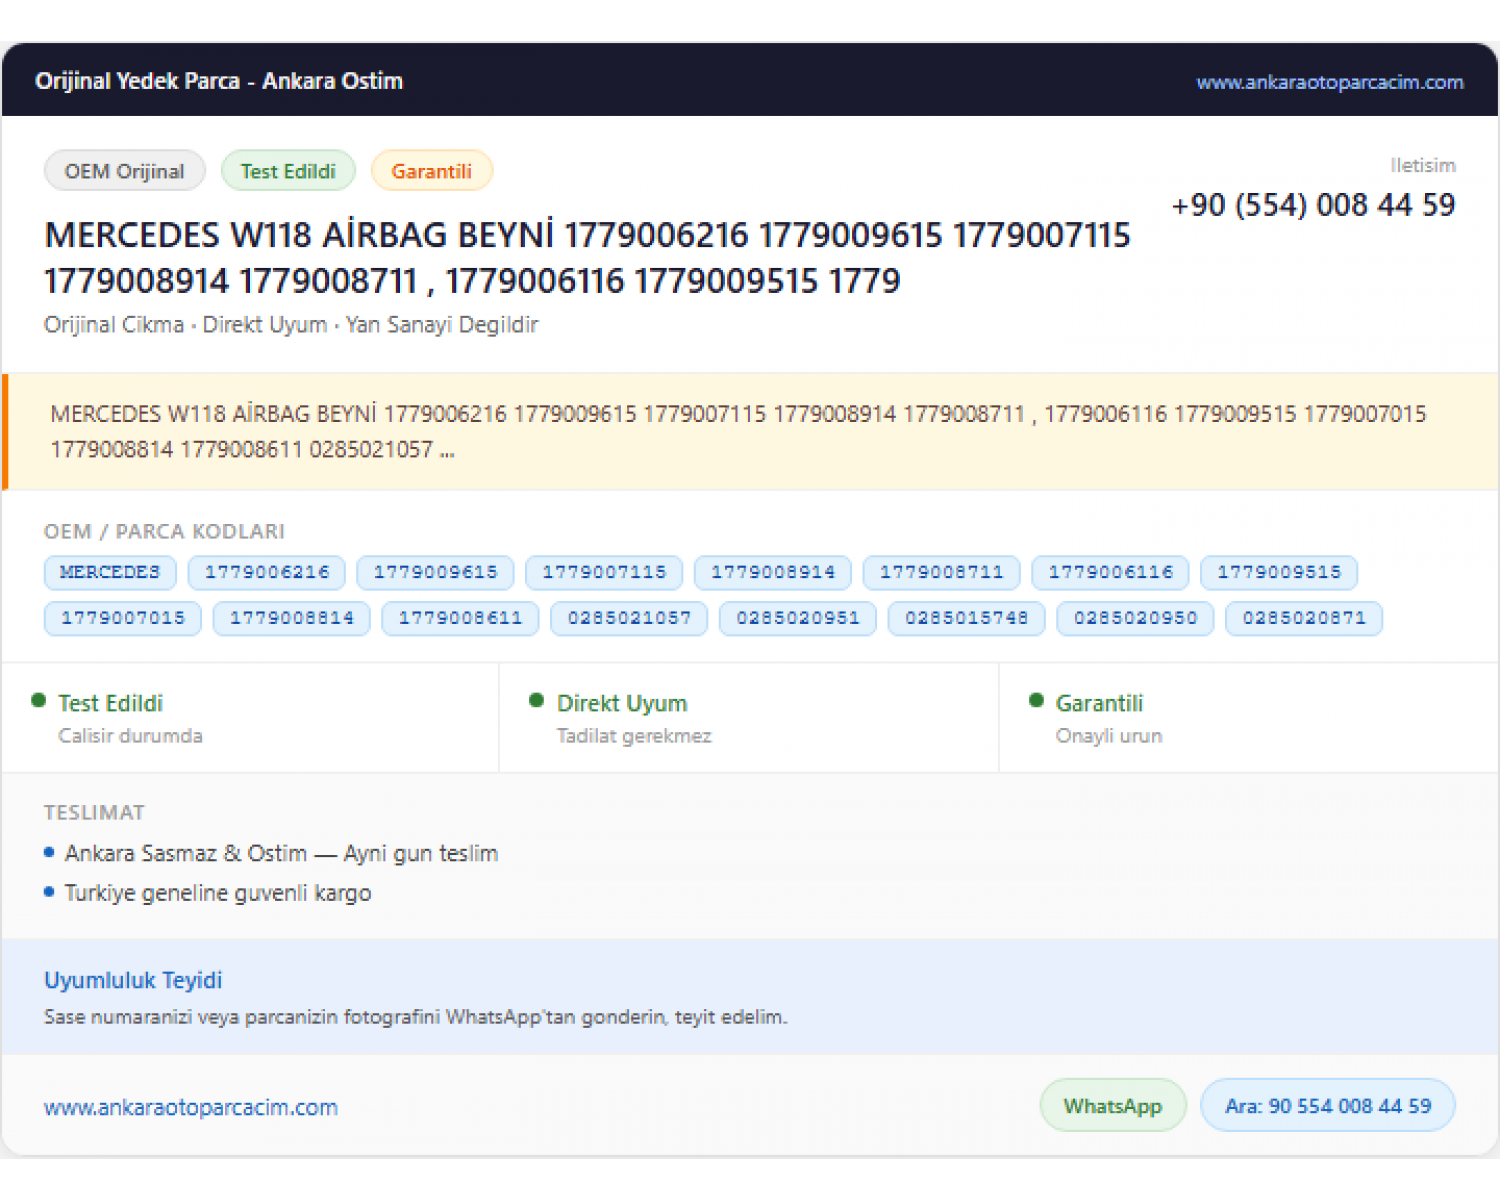
Task: Select the orange Garantili badge
Action: pyautogui.click(x=431, y=171)
